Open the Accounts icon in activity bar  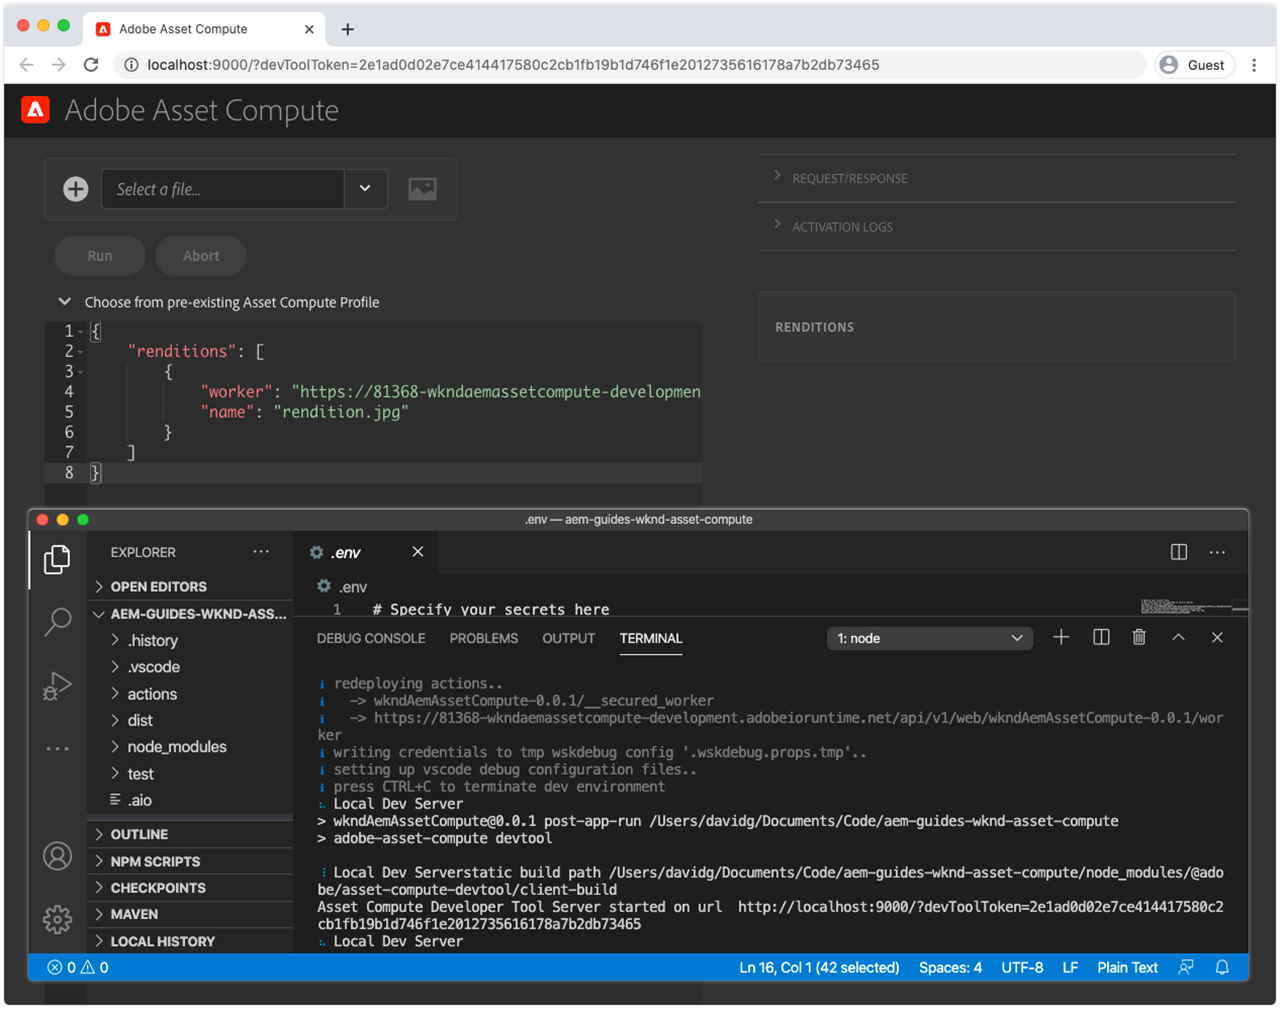coord(57,856)
